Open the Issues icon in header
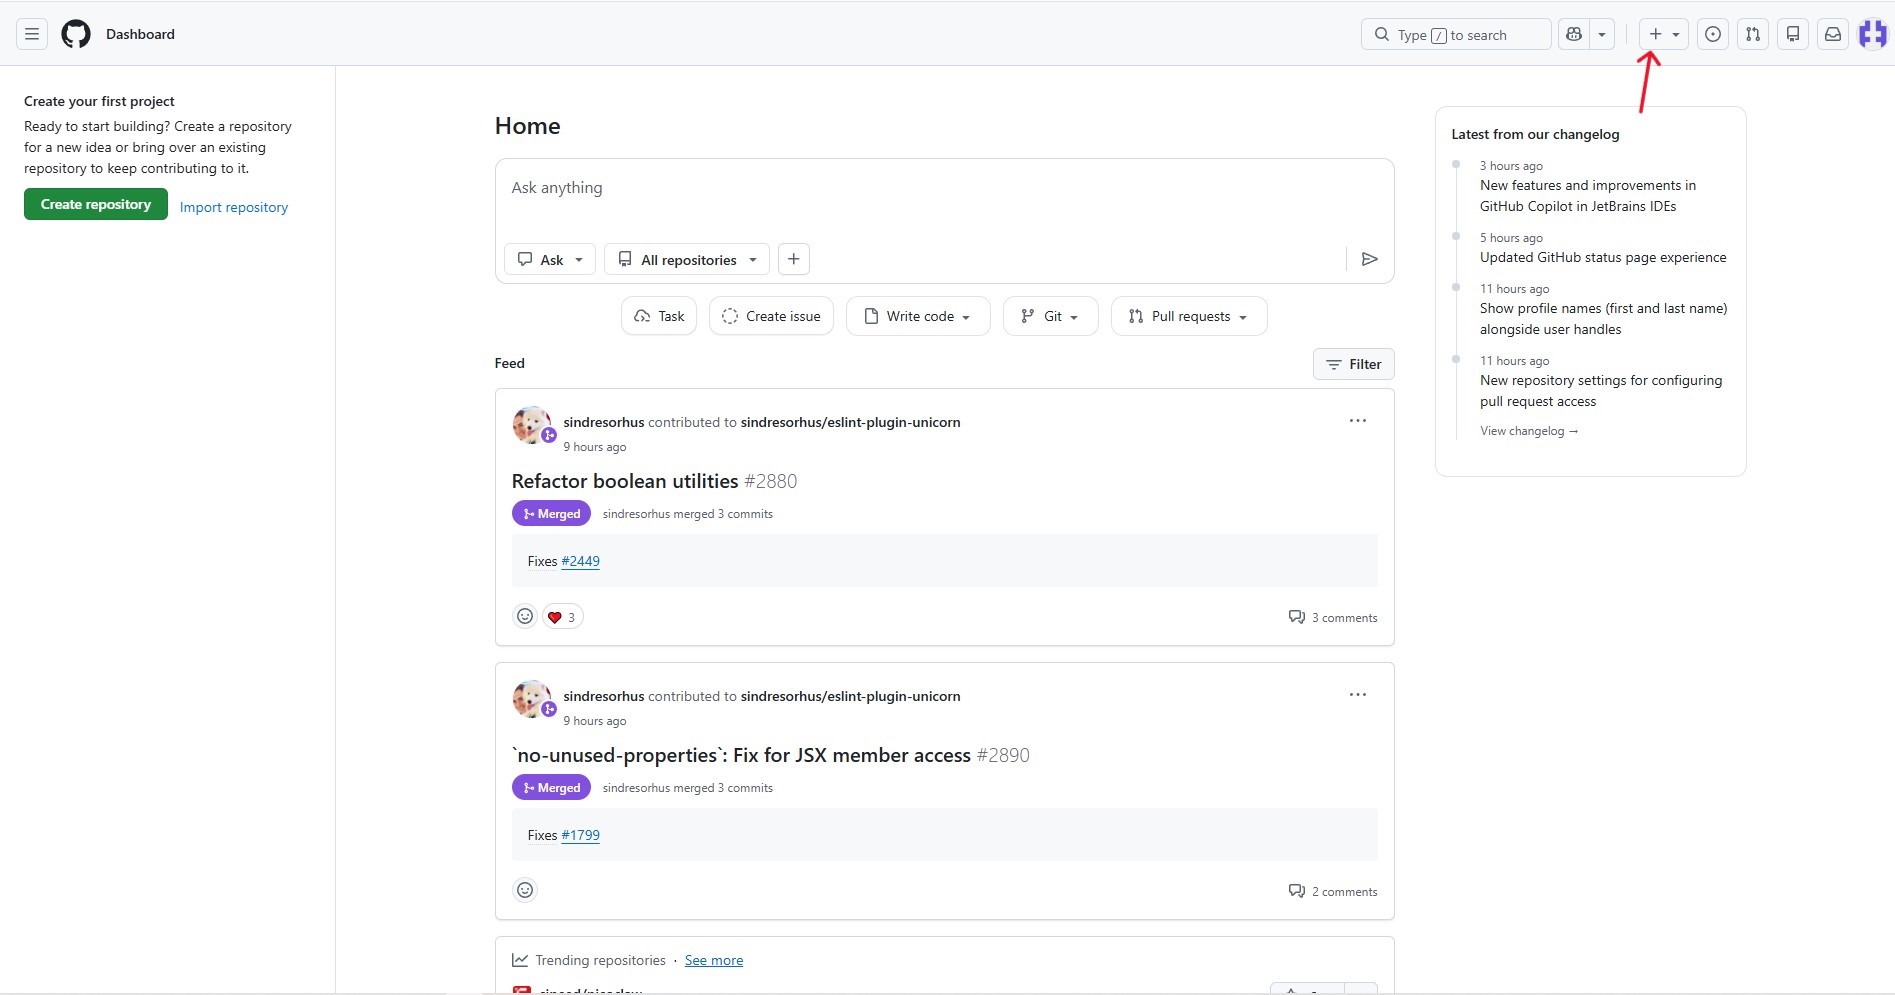This screenshot has height=995, width=1895. (1713, 34)
